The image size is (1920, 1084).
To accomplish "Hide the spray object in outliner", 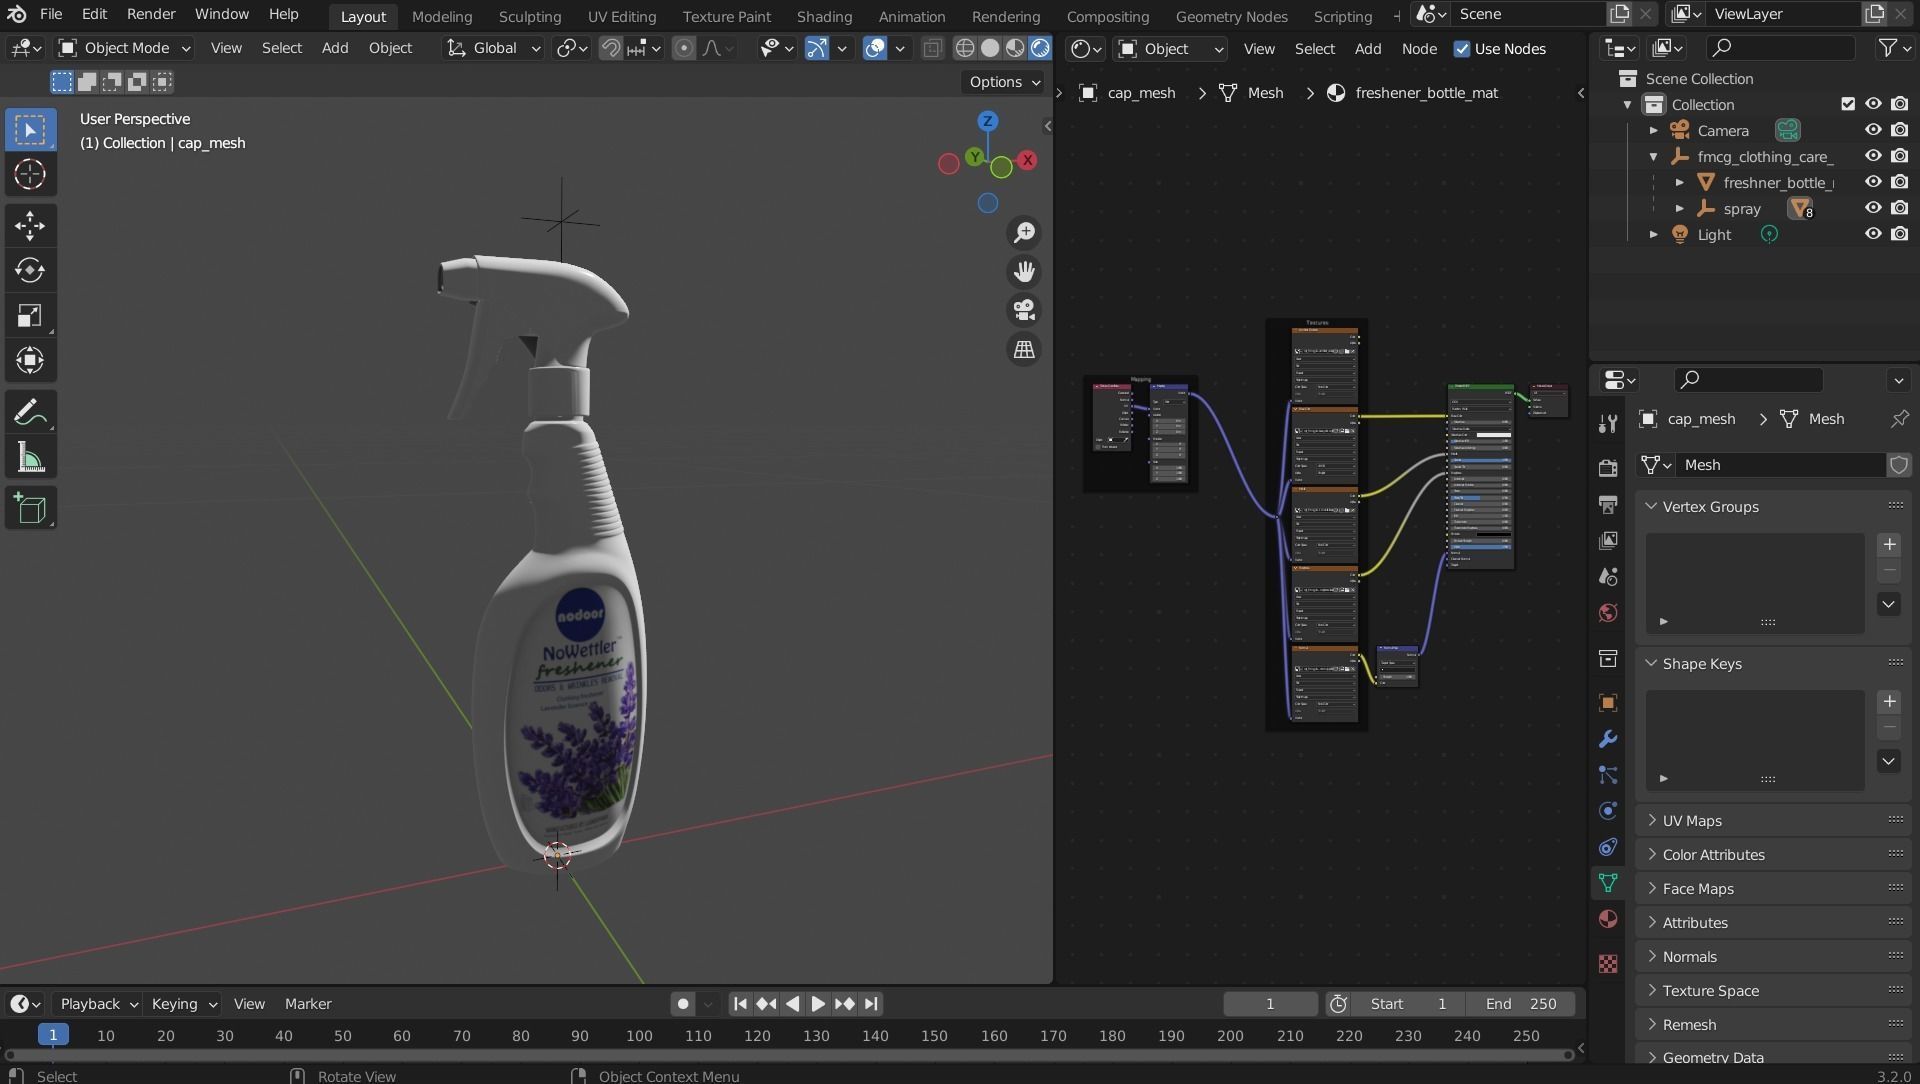I will pyautogui.click(x=1873, y=208).
